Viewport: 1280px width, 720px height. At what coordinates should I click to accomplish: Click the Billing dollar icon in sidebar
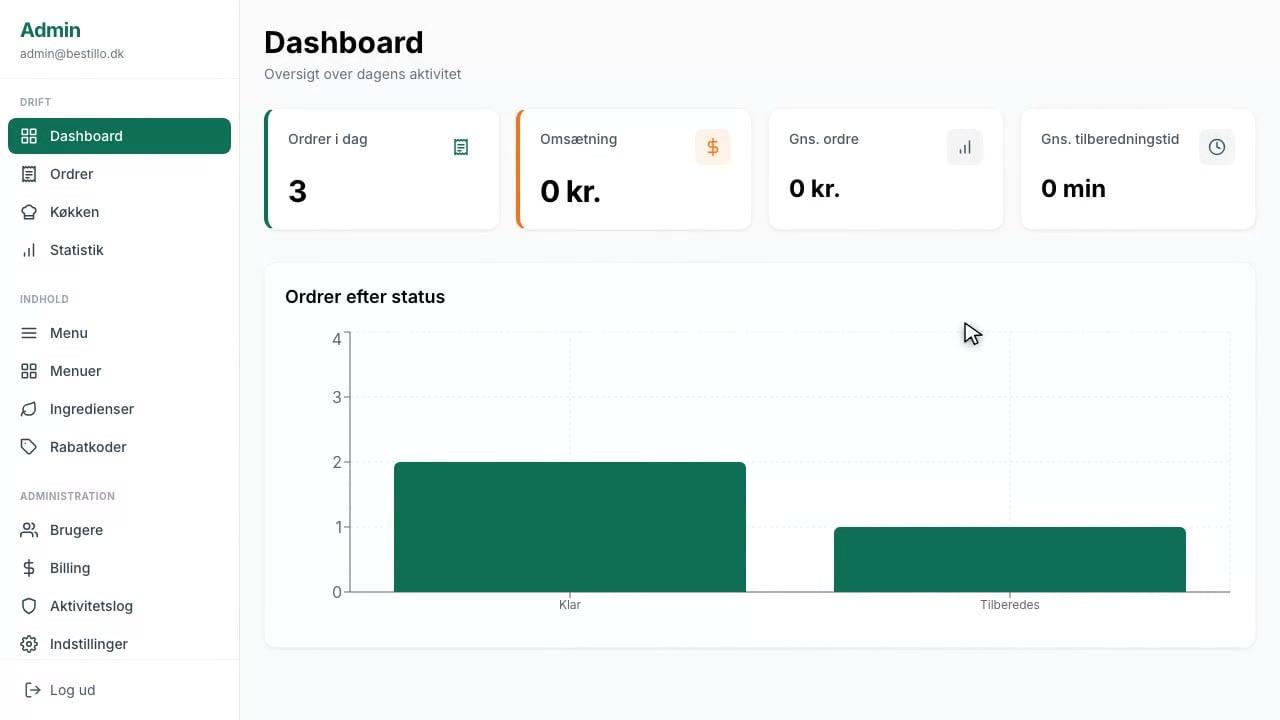tap(29, 568)
